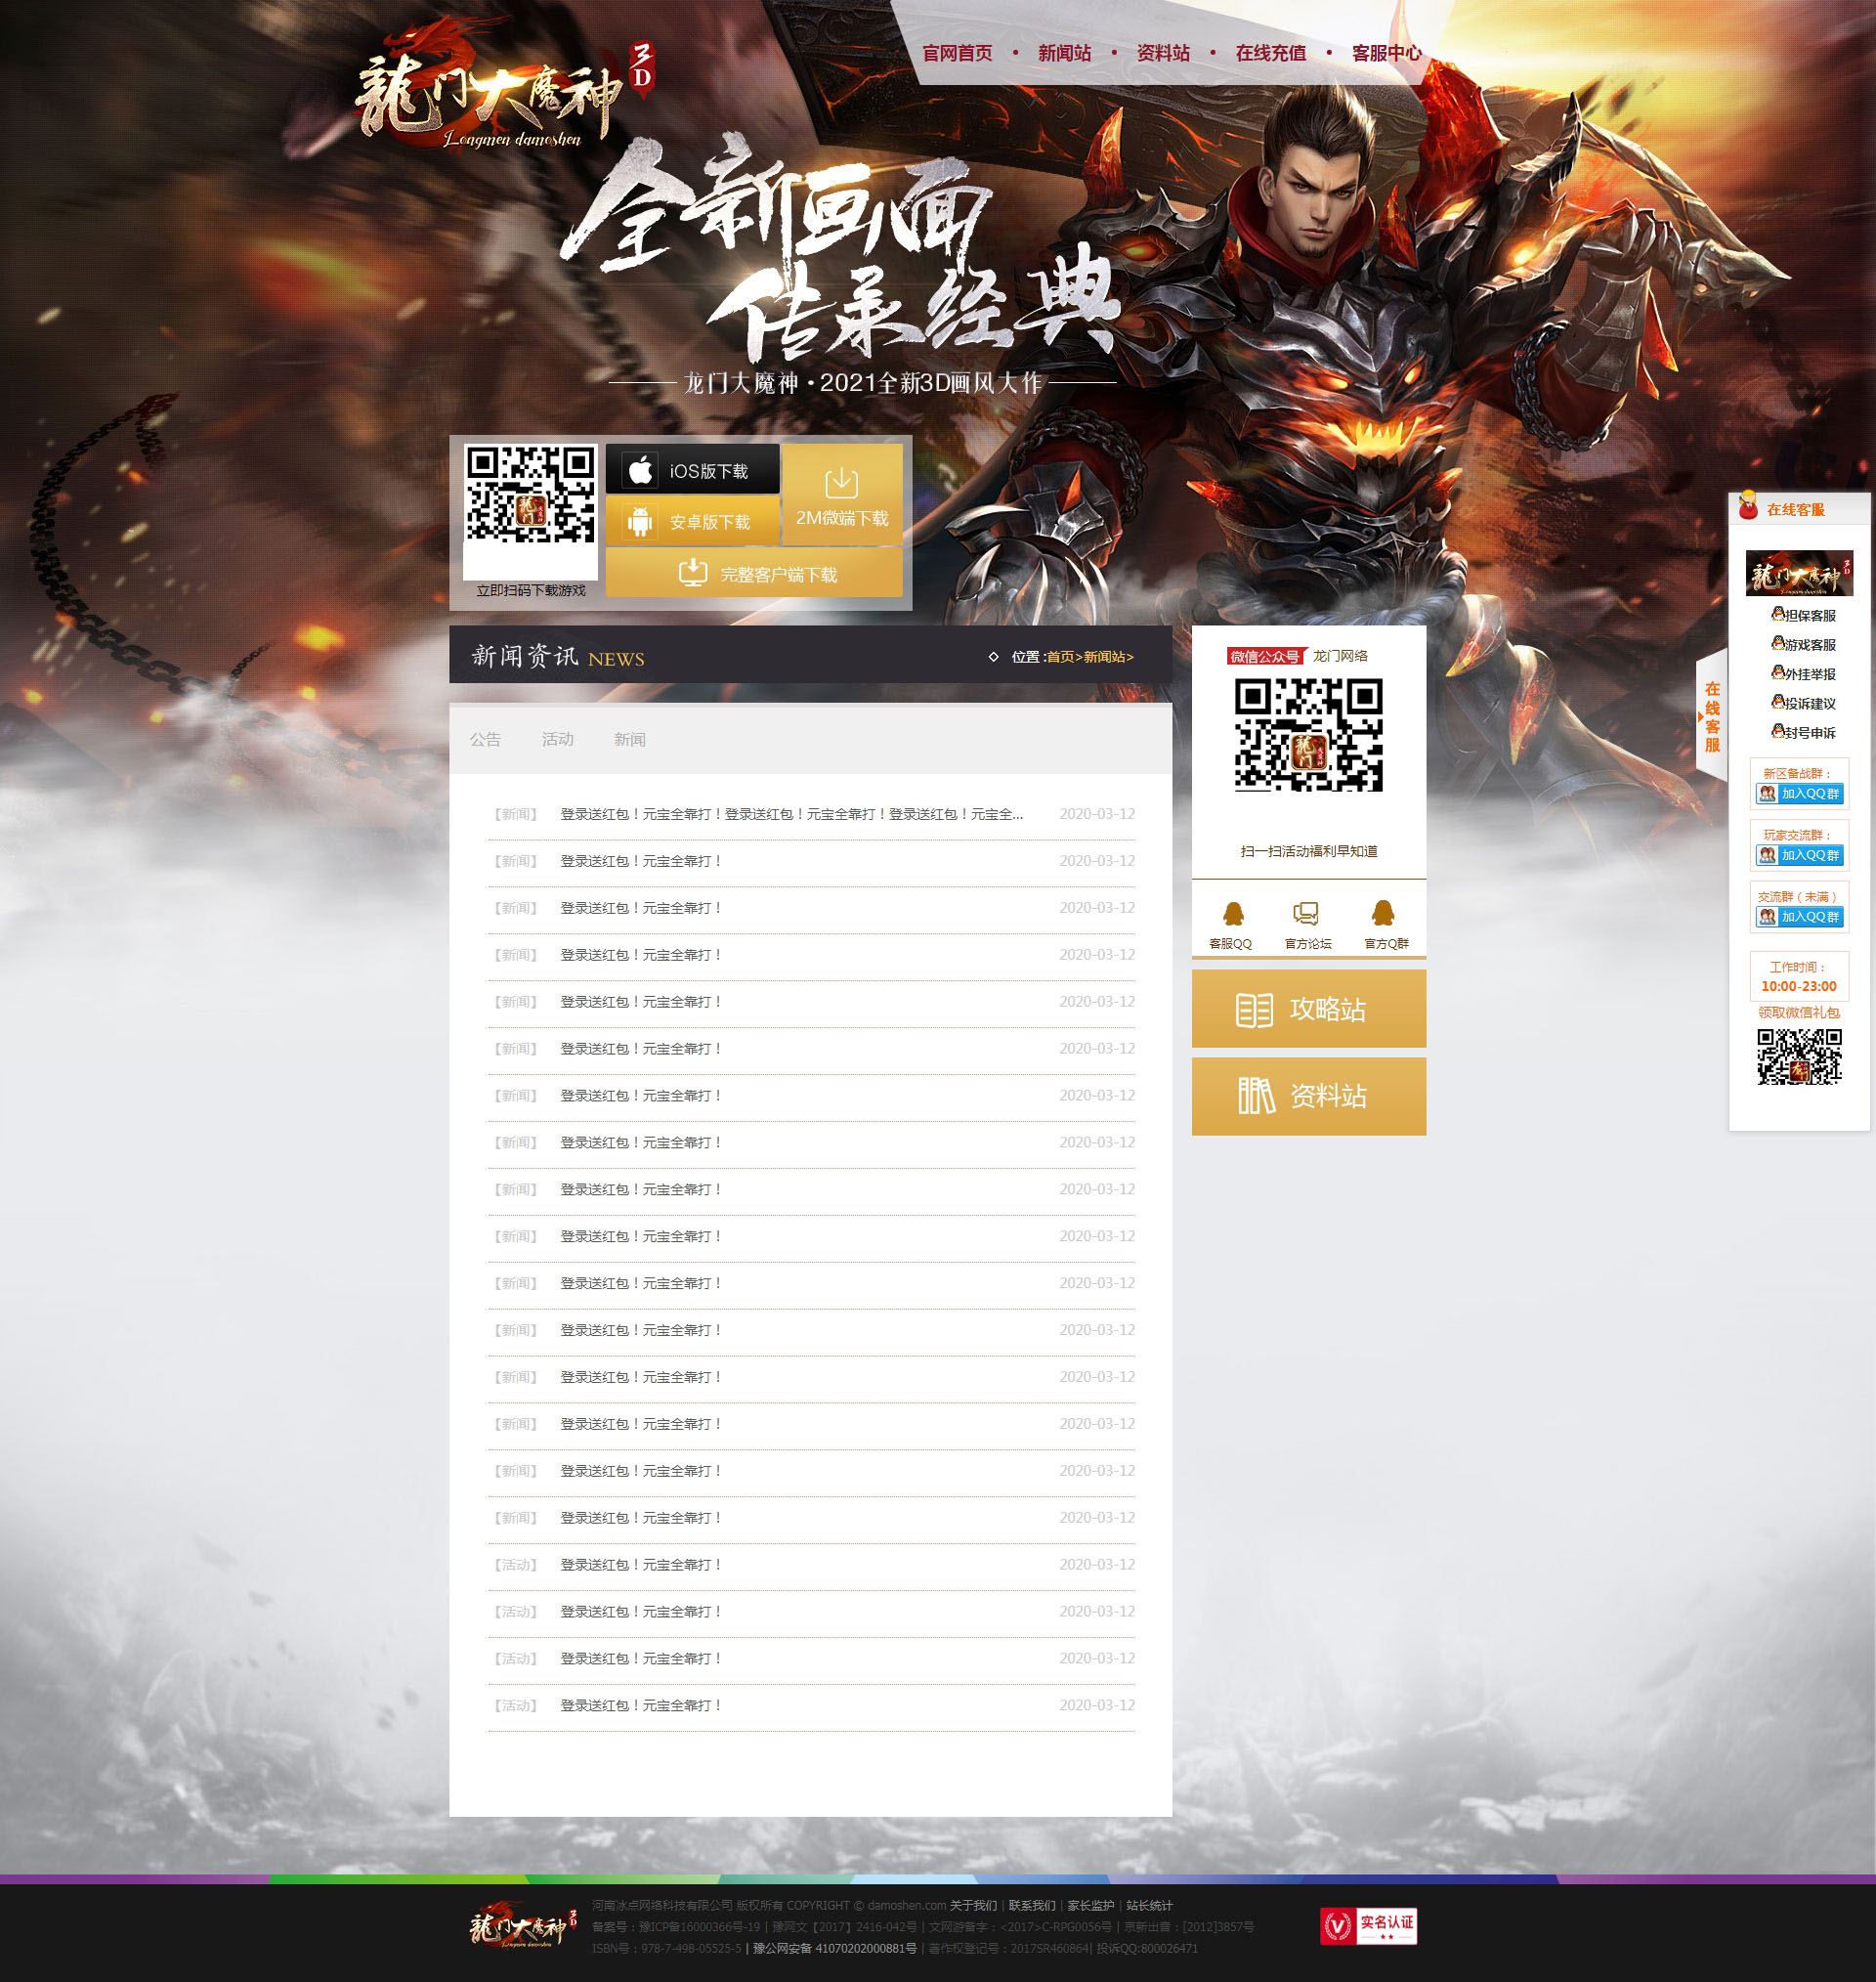Viewport: 1876px width, 1982px height.
Task: Click the 2M微端下载 button
Action: click(842, 495)
